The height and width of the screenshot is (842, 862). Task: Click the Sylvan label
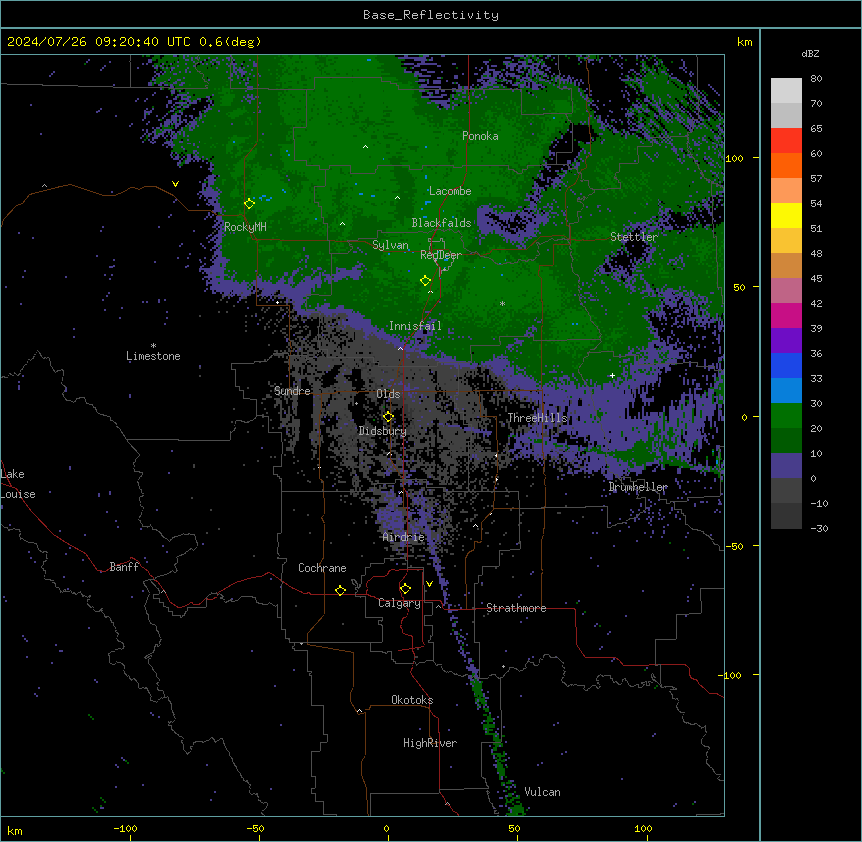390,245
